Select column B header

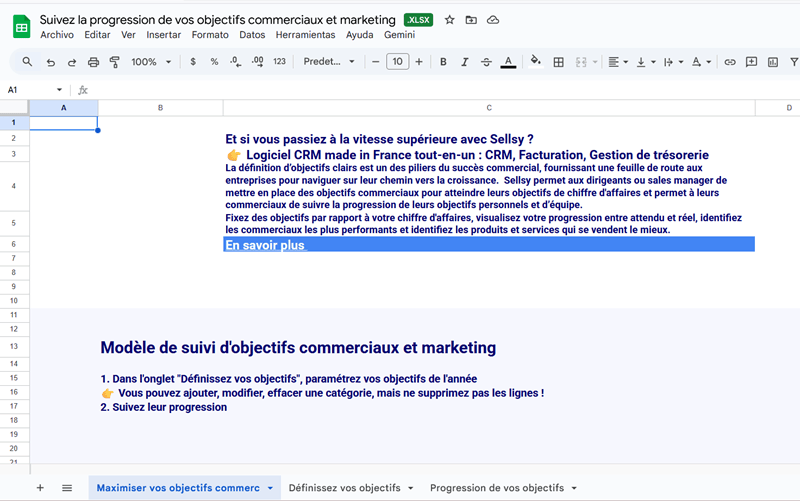click(160, 108)
